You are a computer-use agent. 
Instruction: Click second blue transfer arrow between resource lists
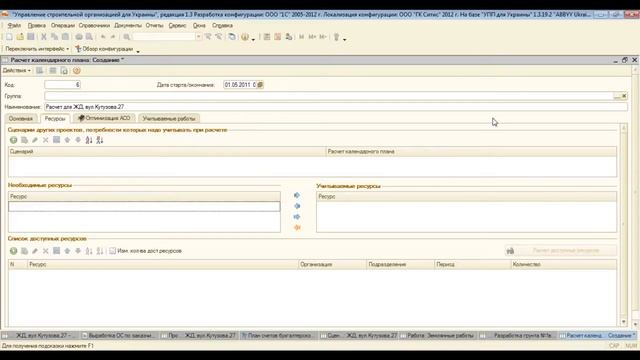pos(297,206)
